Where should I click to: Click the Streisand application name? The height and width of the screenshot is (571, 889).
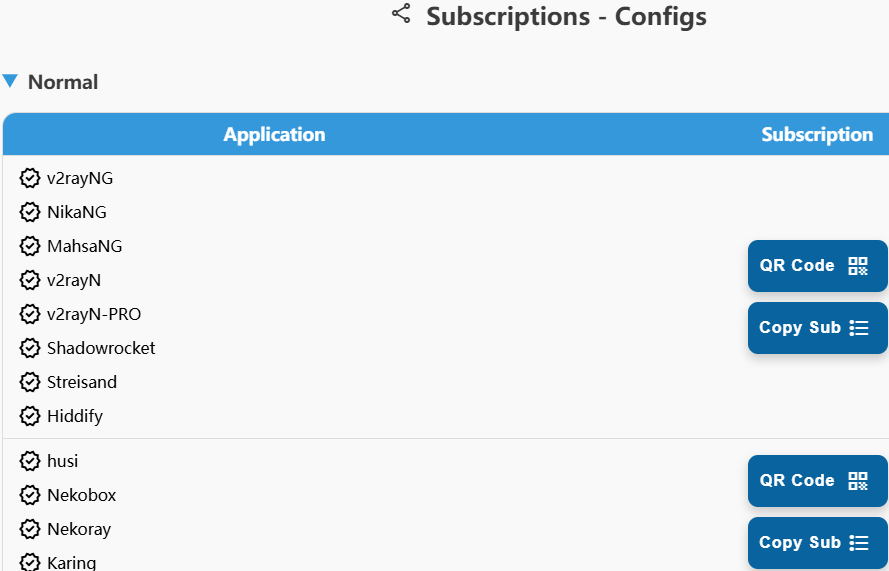[x=82, y=383]
